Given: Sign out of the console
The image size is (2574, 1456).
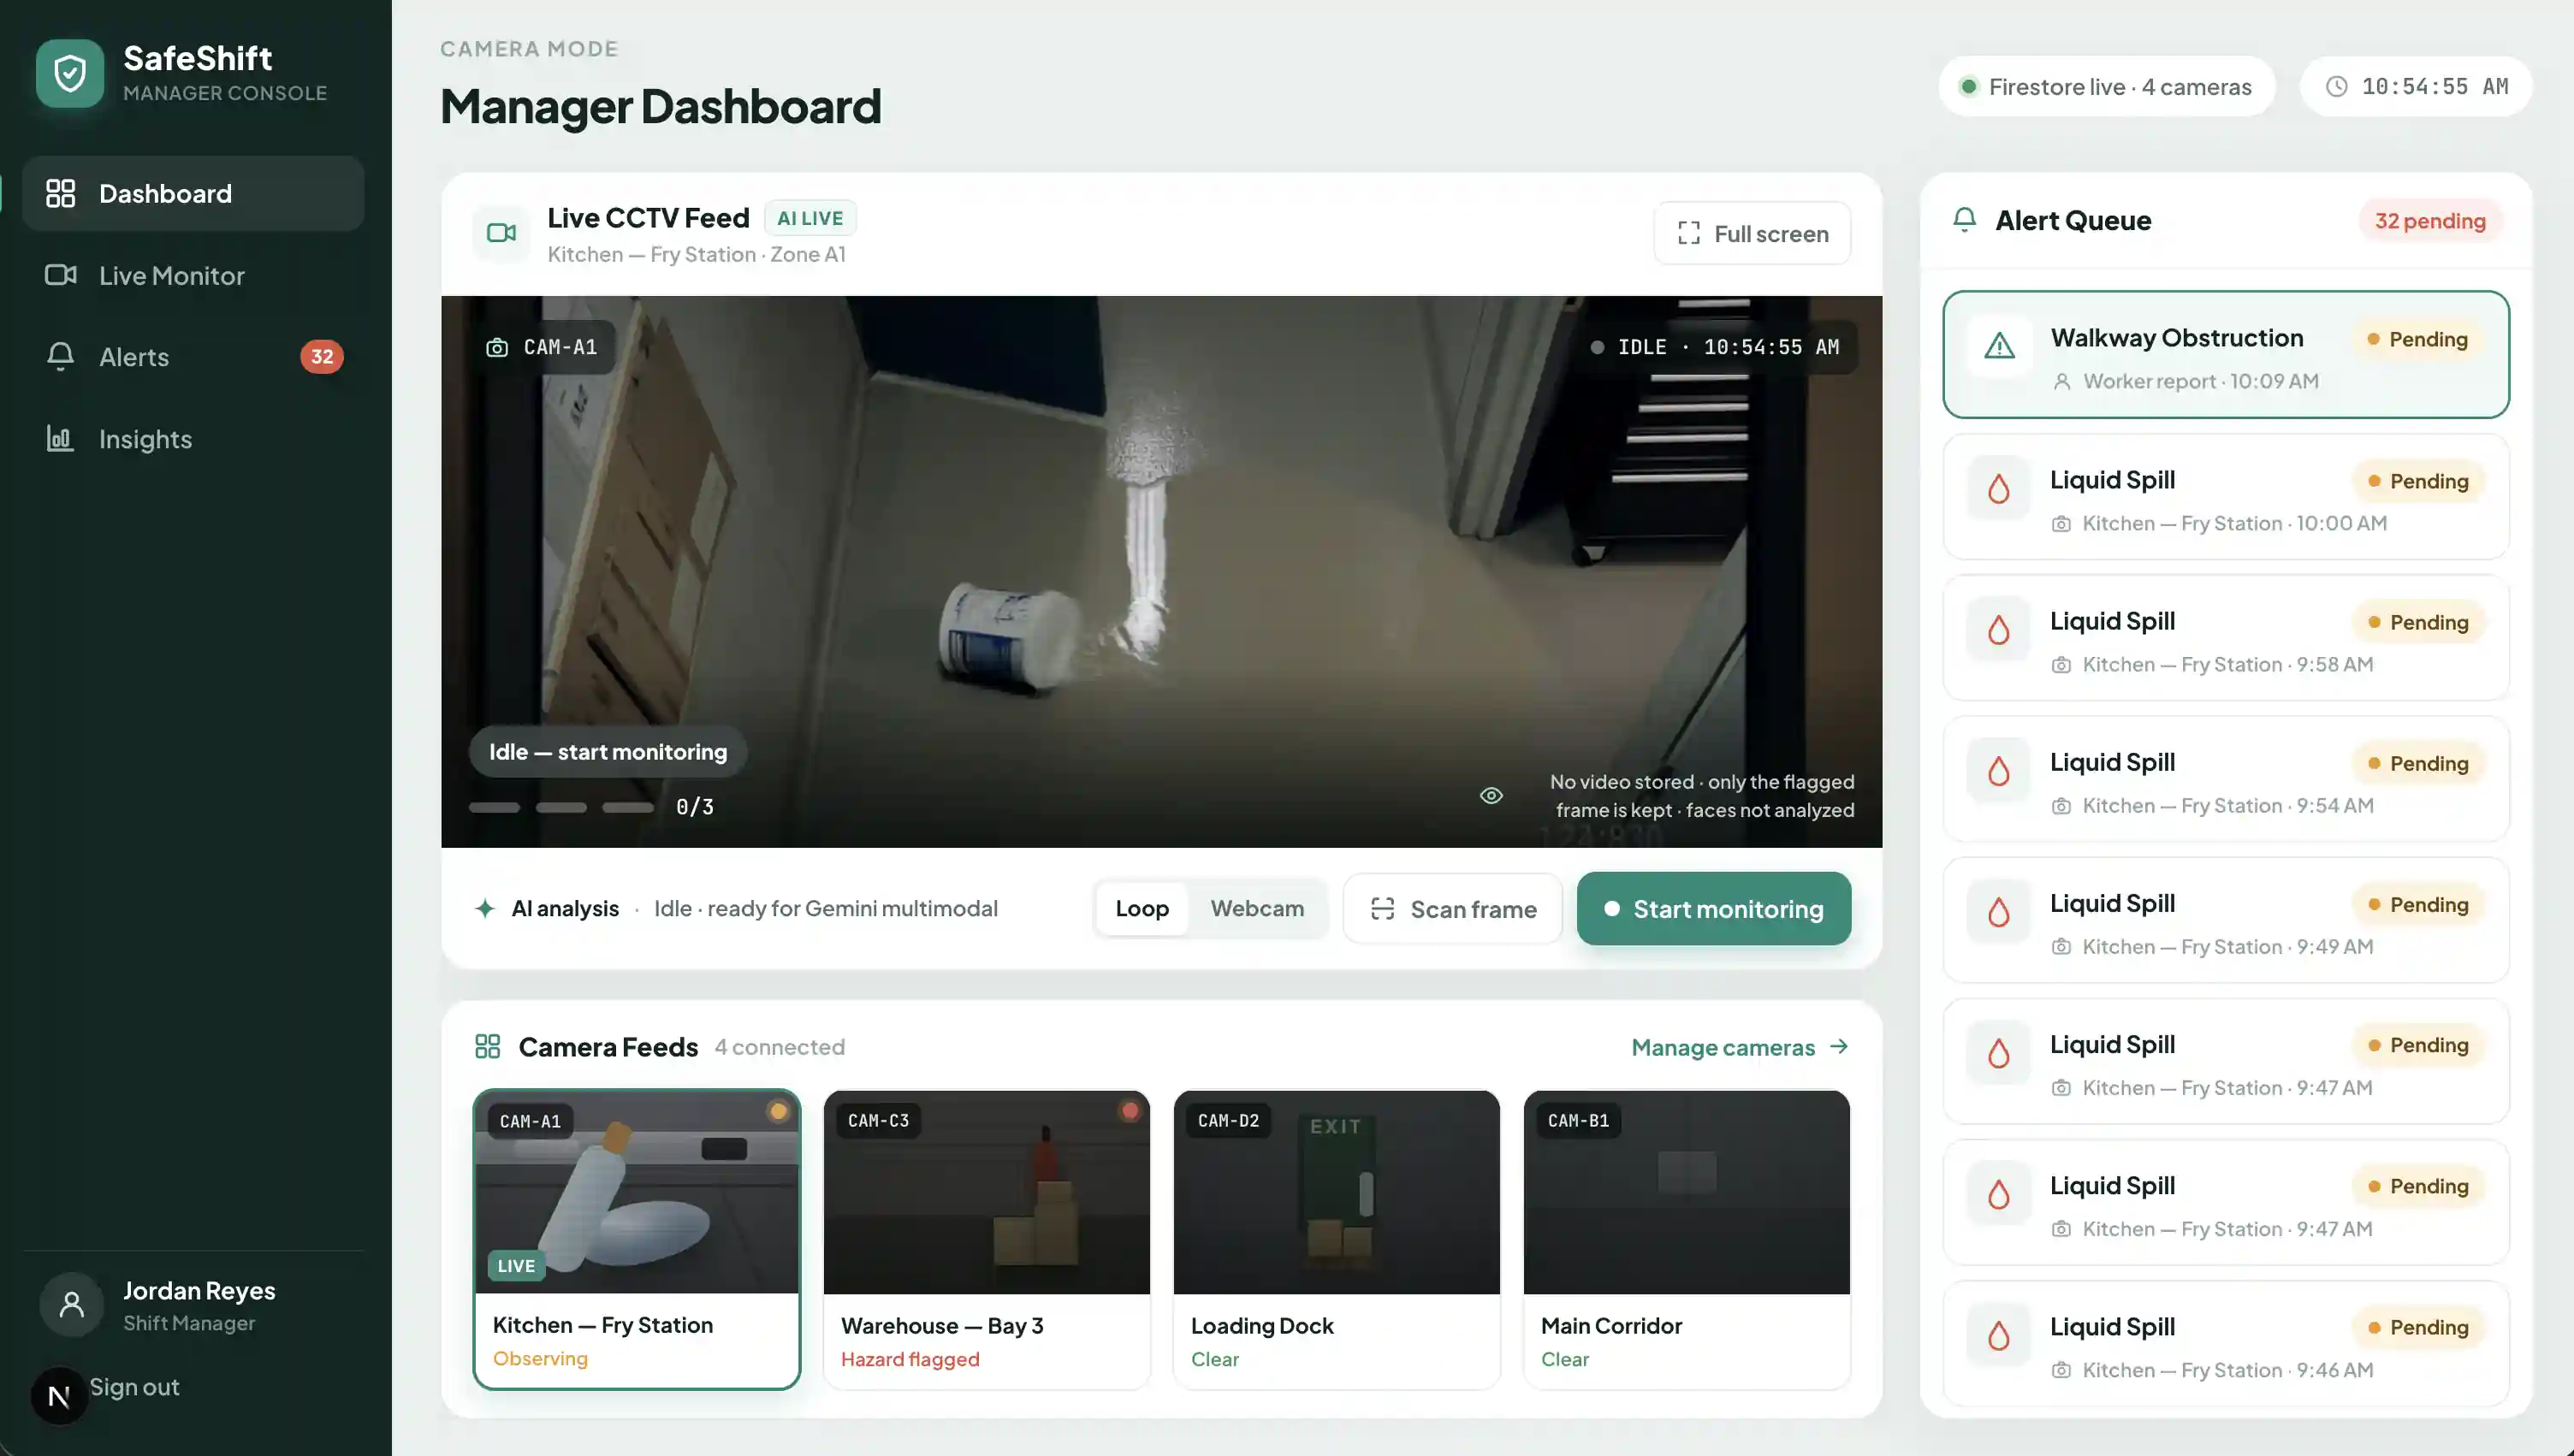Looking at the screenshot, I should pos(134,1387).
